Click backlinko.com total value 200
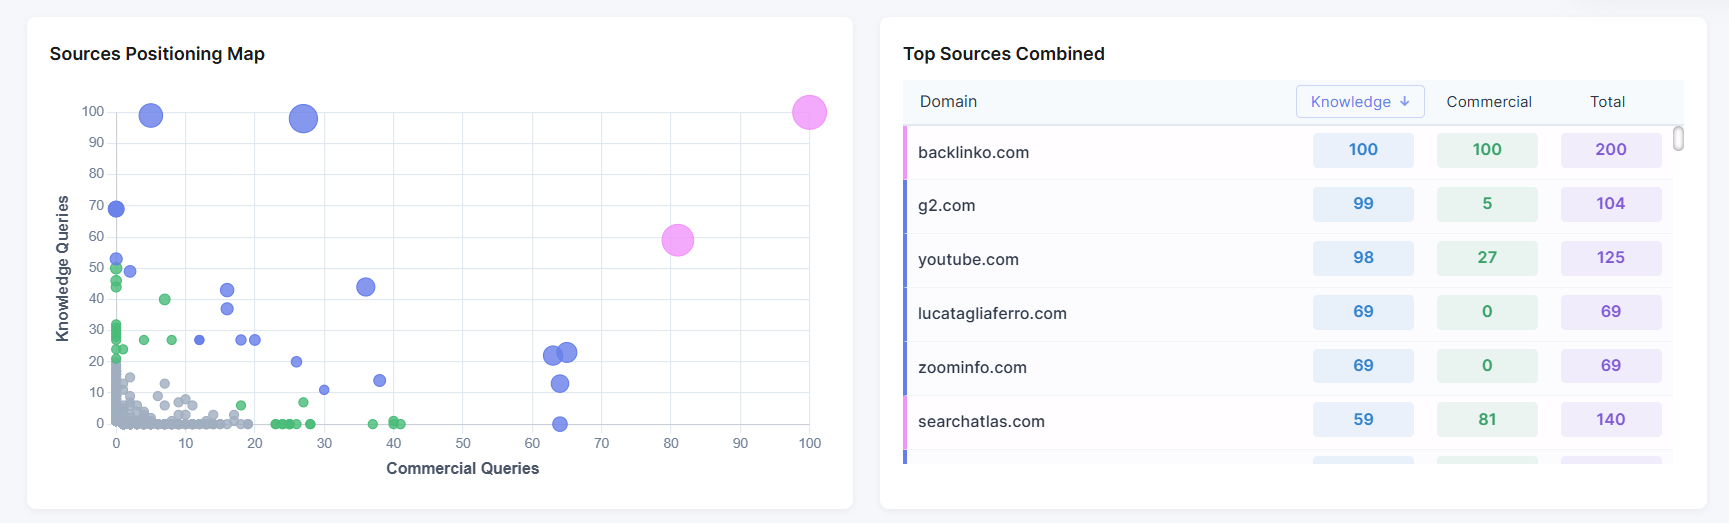 click(1611, 150)
